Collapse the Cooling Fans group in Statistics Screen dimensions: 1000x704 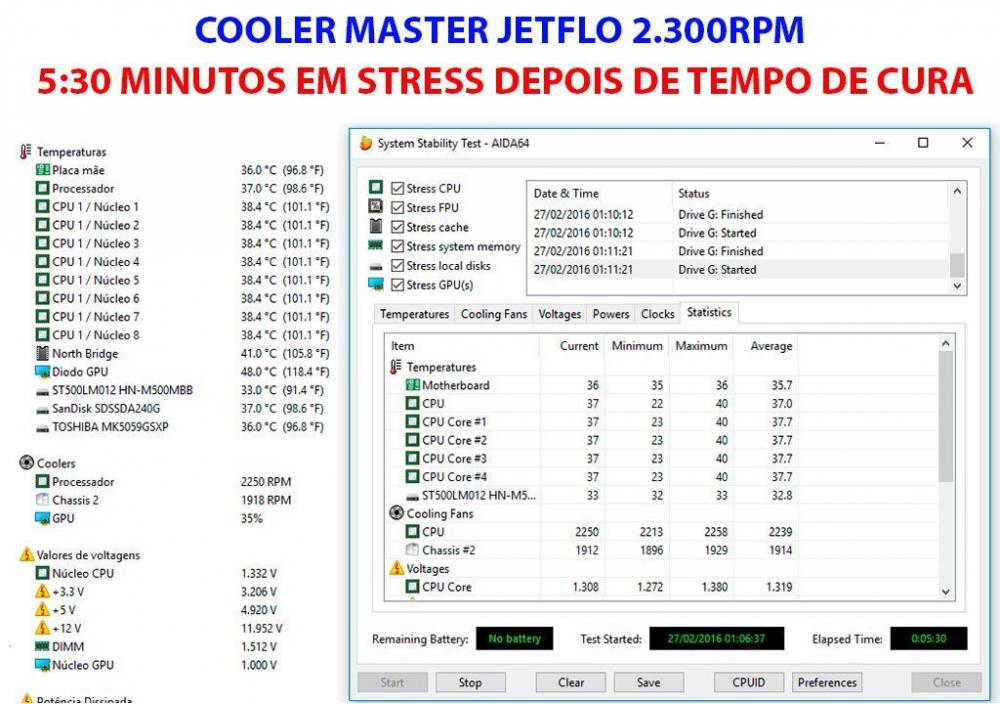396,513
